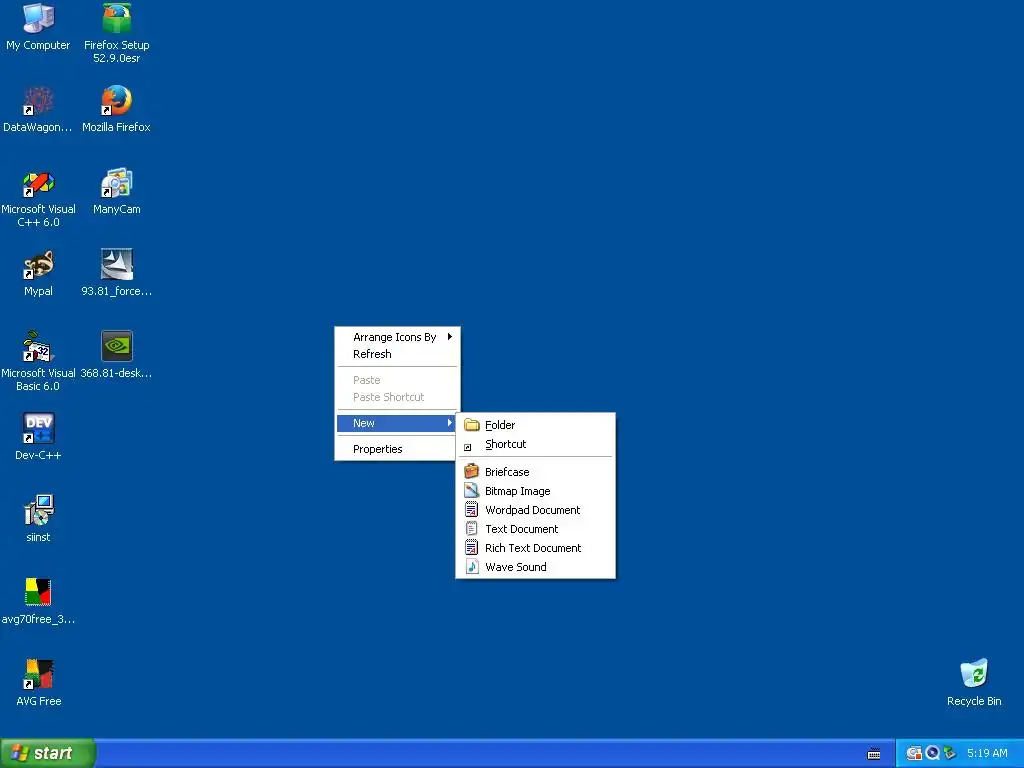Create a new Text Document
The image size is (1024, 768).
click(x=536, y=529)
